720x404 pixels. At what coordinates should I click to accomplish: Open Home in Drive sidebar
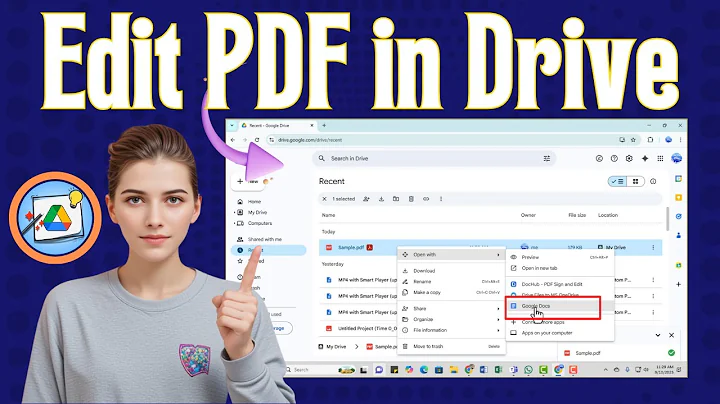(254, 202)
